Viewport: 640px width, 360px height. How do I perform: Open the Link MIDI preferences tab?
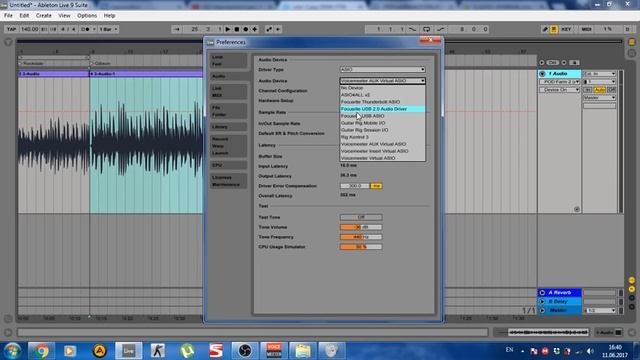[x=229, y=92]
